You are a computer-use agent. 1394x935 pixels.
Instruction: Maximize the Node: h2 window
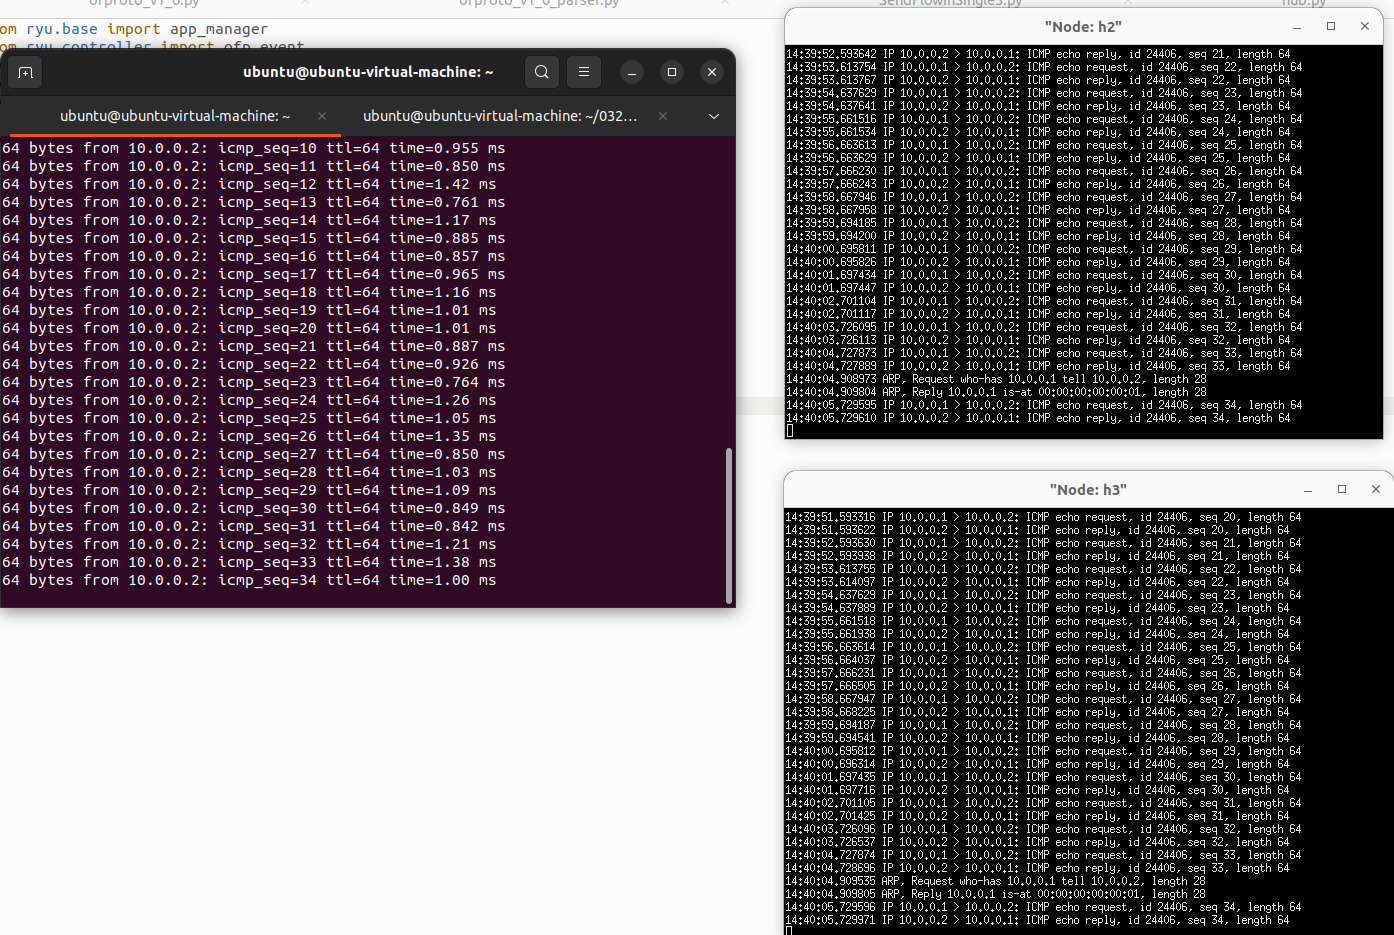[x=1331, y=27]
